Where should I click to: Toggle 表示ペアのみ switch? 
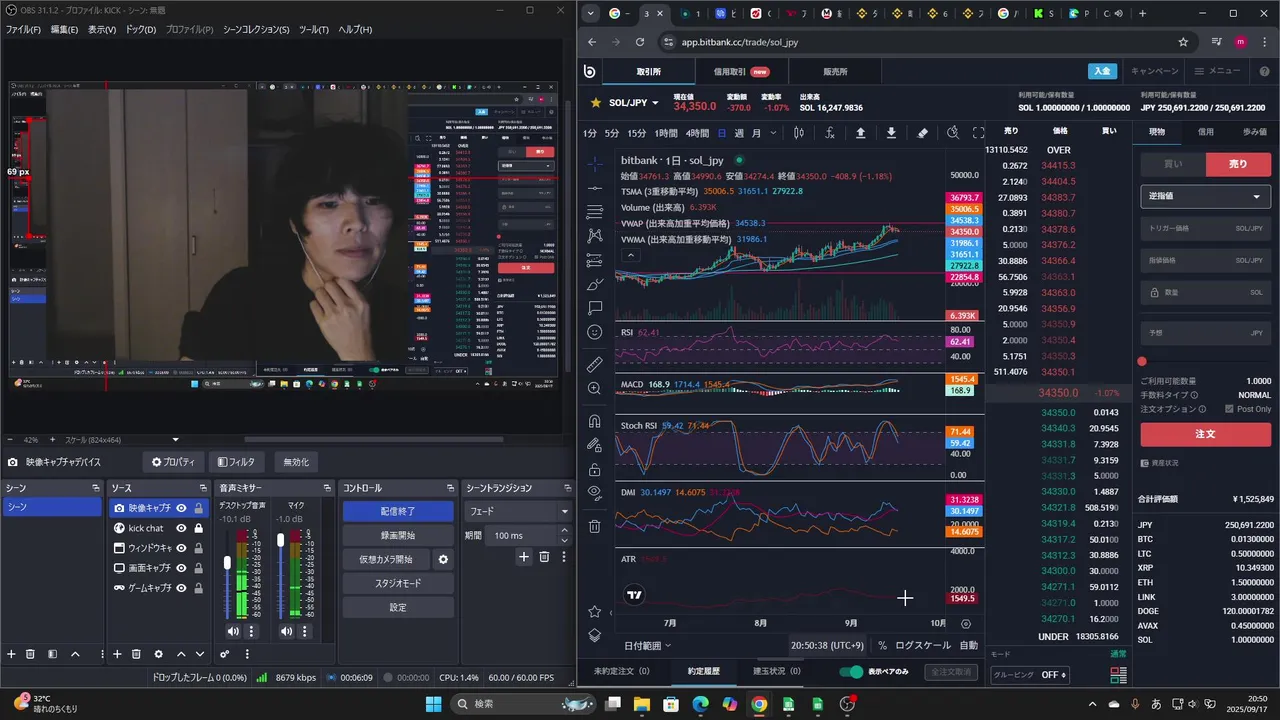[x=851, y=671]
